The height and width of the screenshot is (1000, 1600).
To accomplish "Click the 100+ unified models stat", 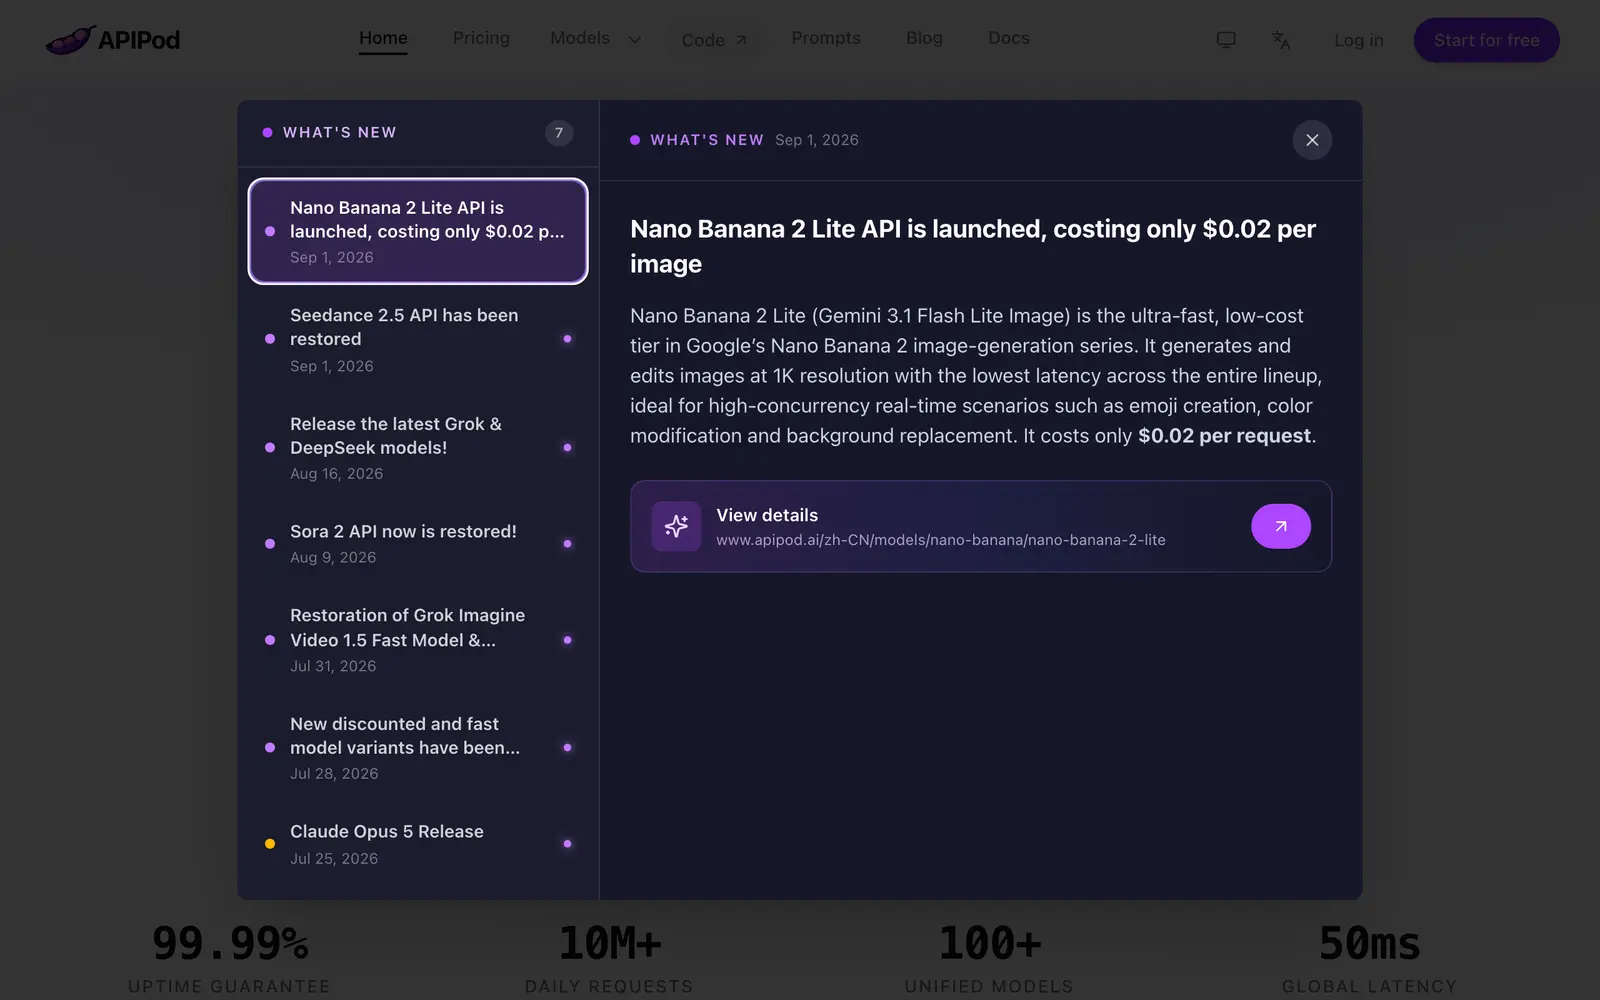I will tap(989, 959).
